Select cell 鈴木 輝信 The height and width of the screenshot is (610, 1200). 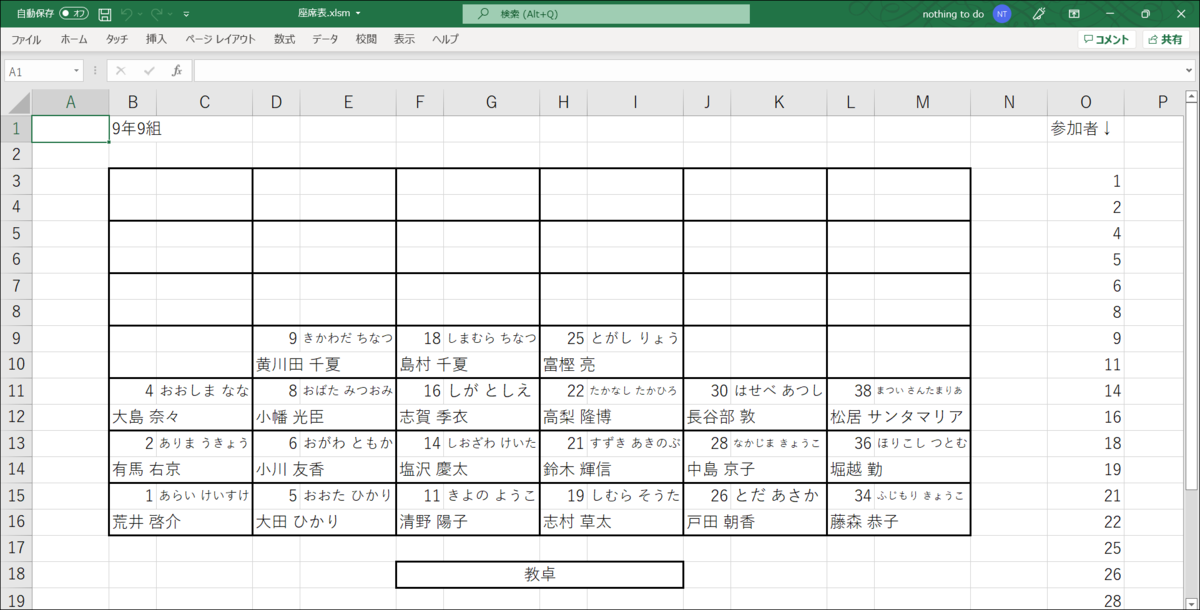pos(612,469)
